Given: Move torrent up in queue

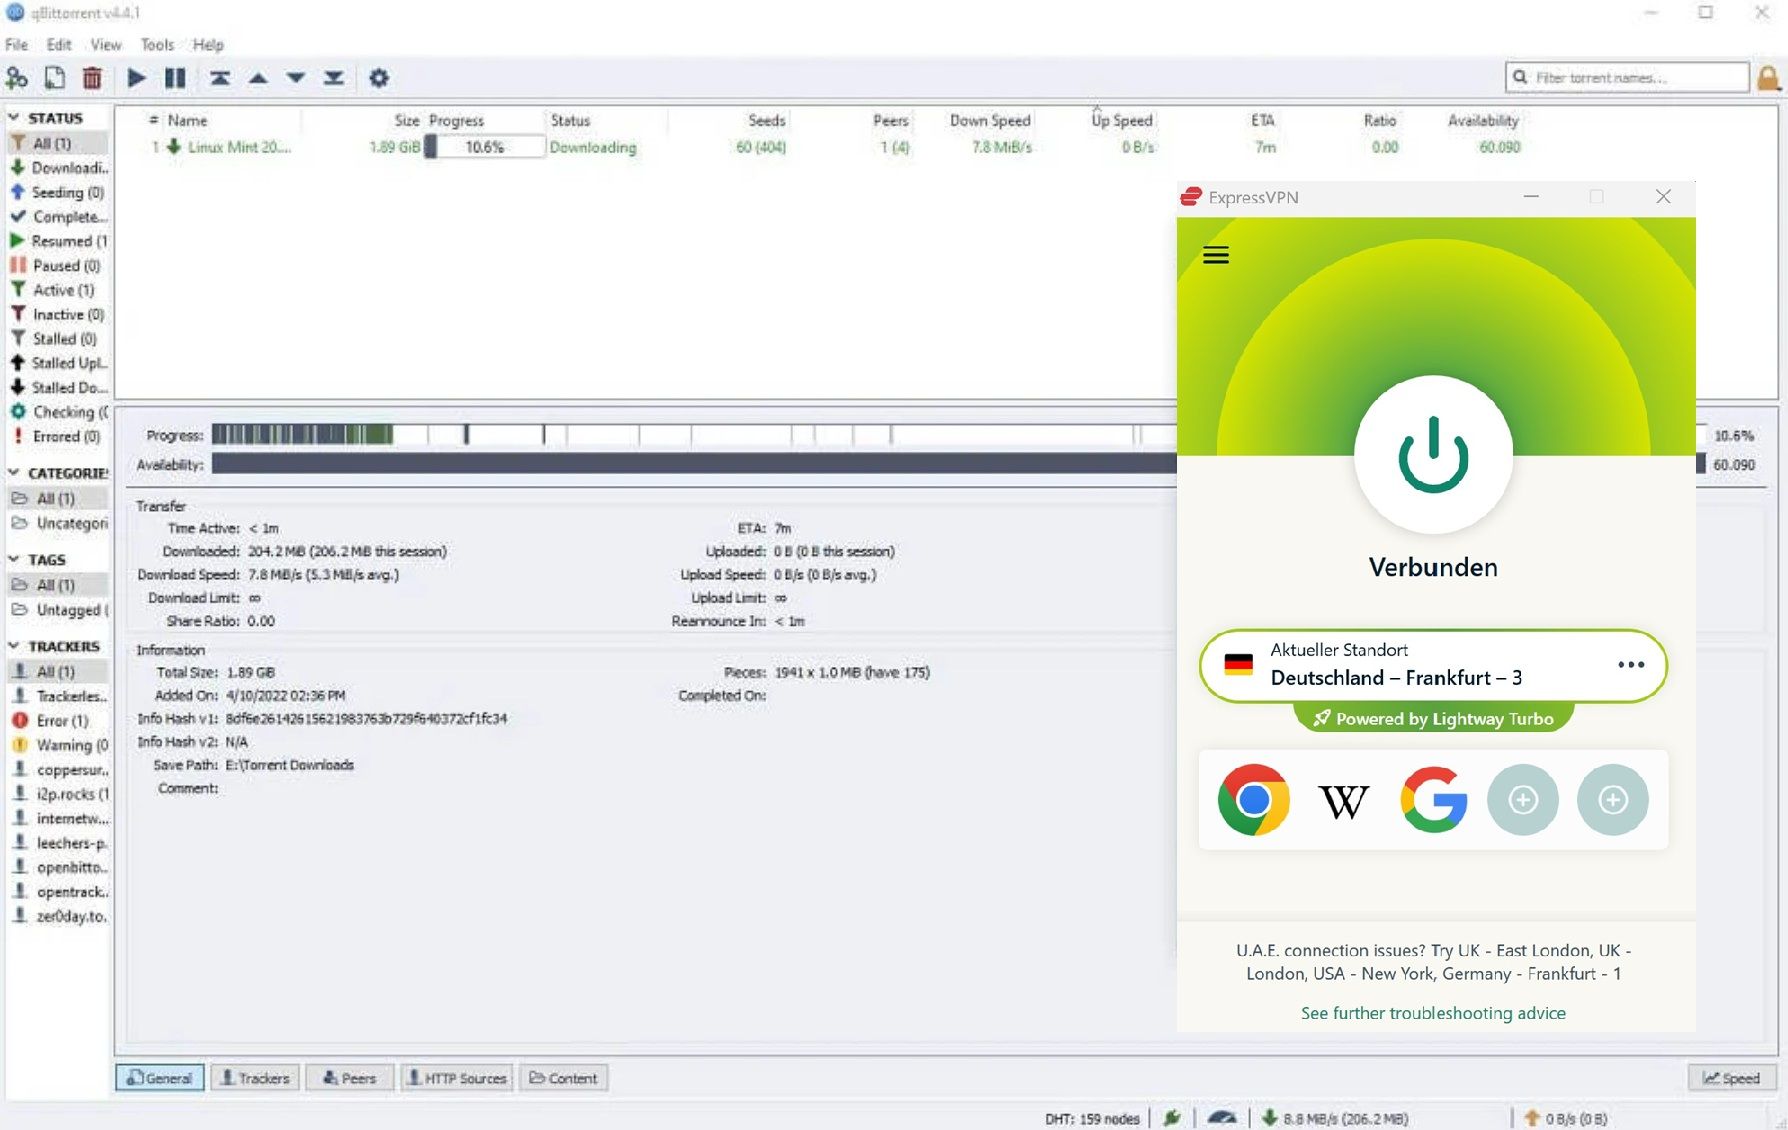Looking at the screenshot, I should 258,78.
